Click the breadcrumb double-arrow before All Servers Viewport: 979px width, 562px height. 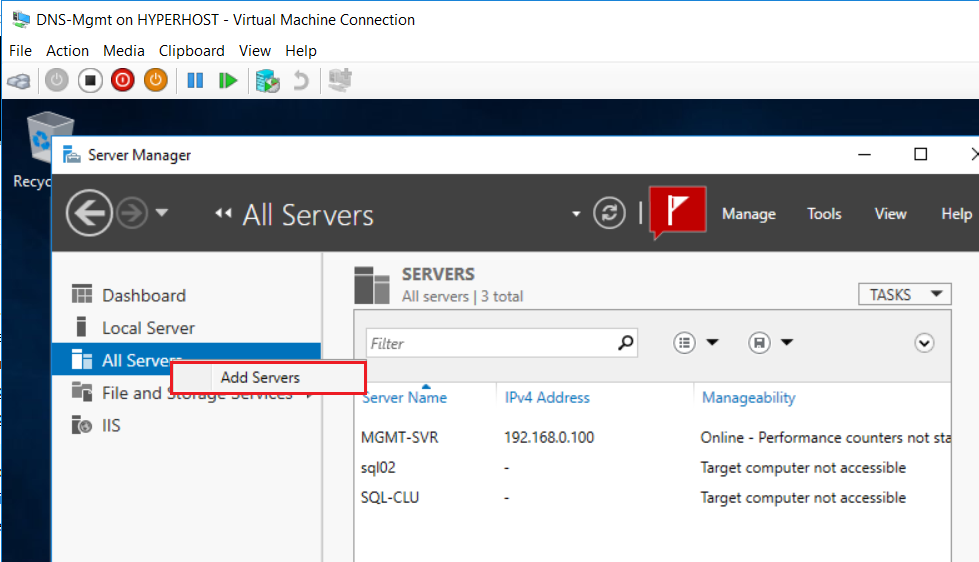[223, 214]
